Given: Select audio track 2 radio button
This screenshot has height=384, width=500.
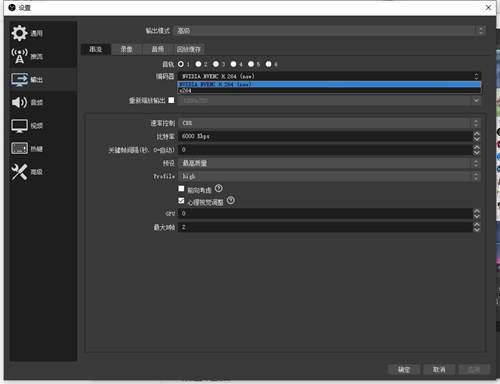Looking at the screenshot, I should point(198,64).
